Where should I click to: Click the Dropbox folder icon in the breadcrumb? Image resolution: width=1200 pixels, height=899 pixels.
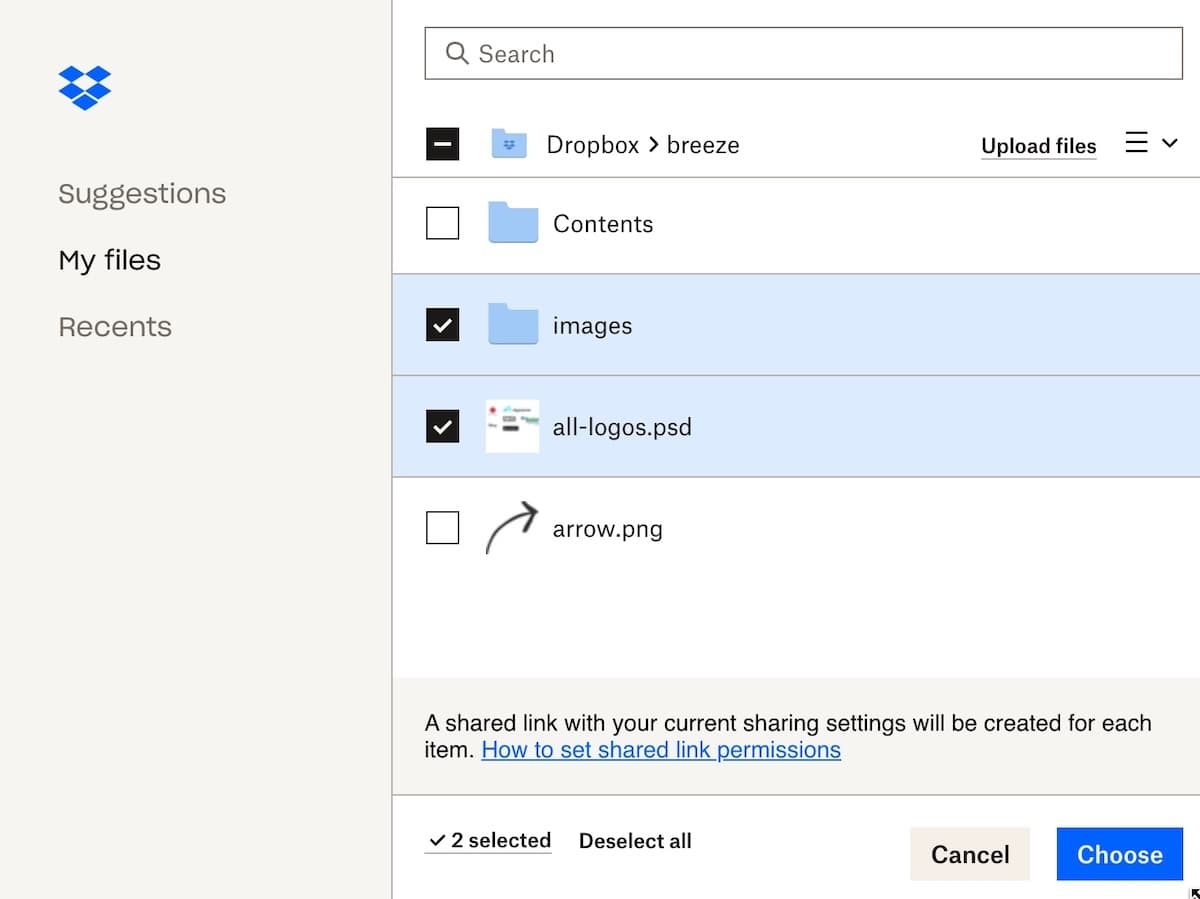point(510,144)
